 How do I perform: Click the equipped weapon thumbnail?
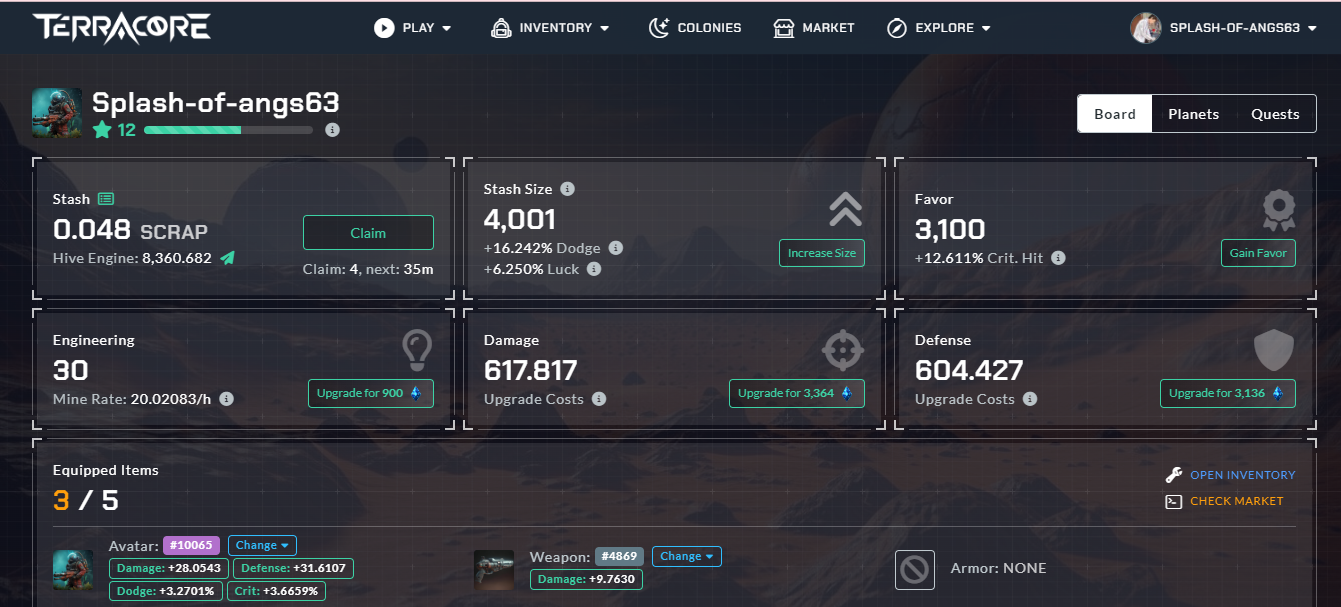pyautogui.click(x=494, y=569)
